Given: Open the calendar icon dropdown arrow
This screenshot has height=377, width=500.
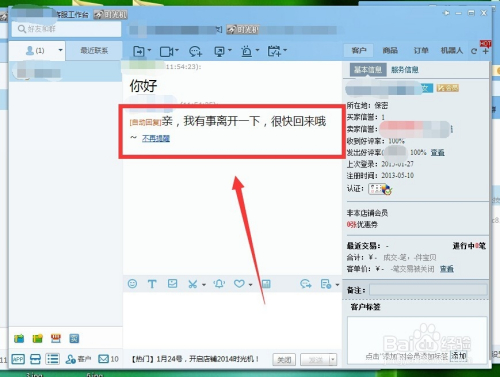Looking at the screenshot, I should tap(285, 50).
